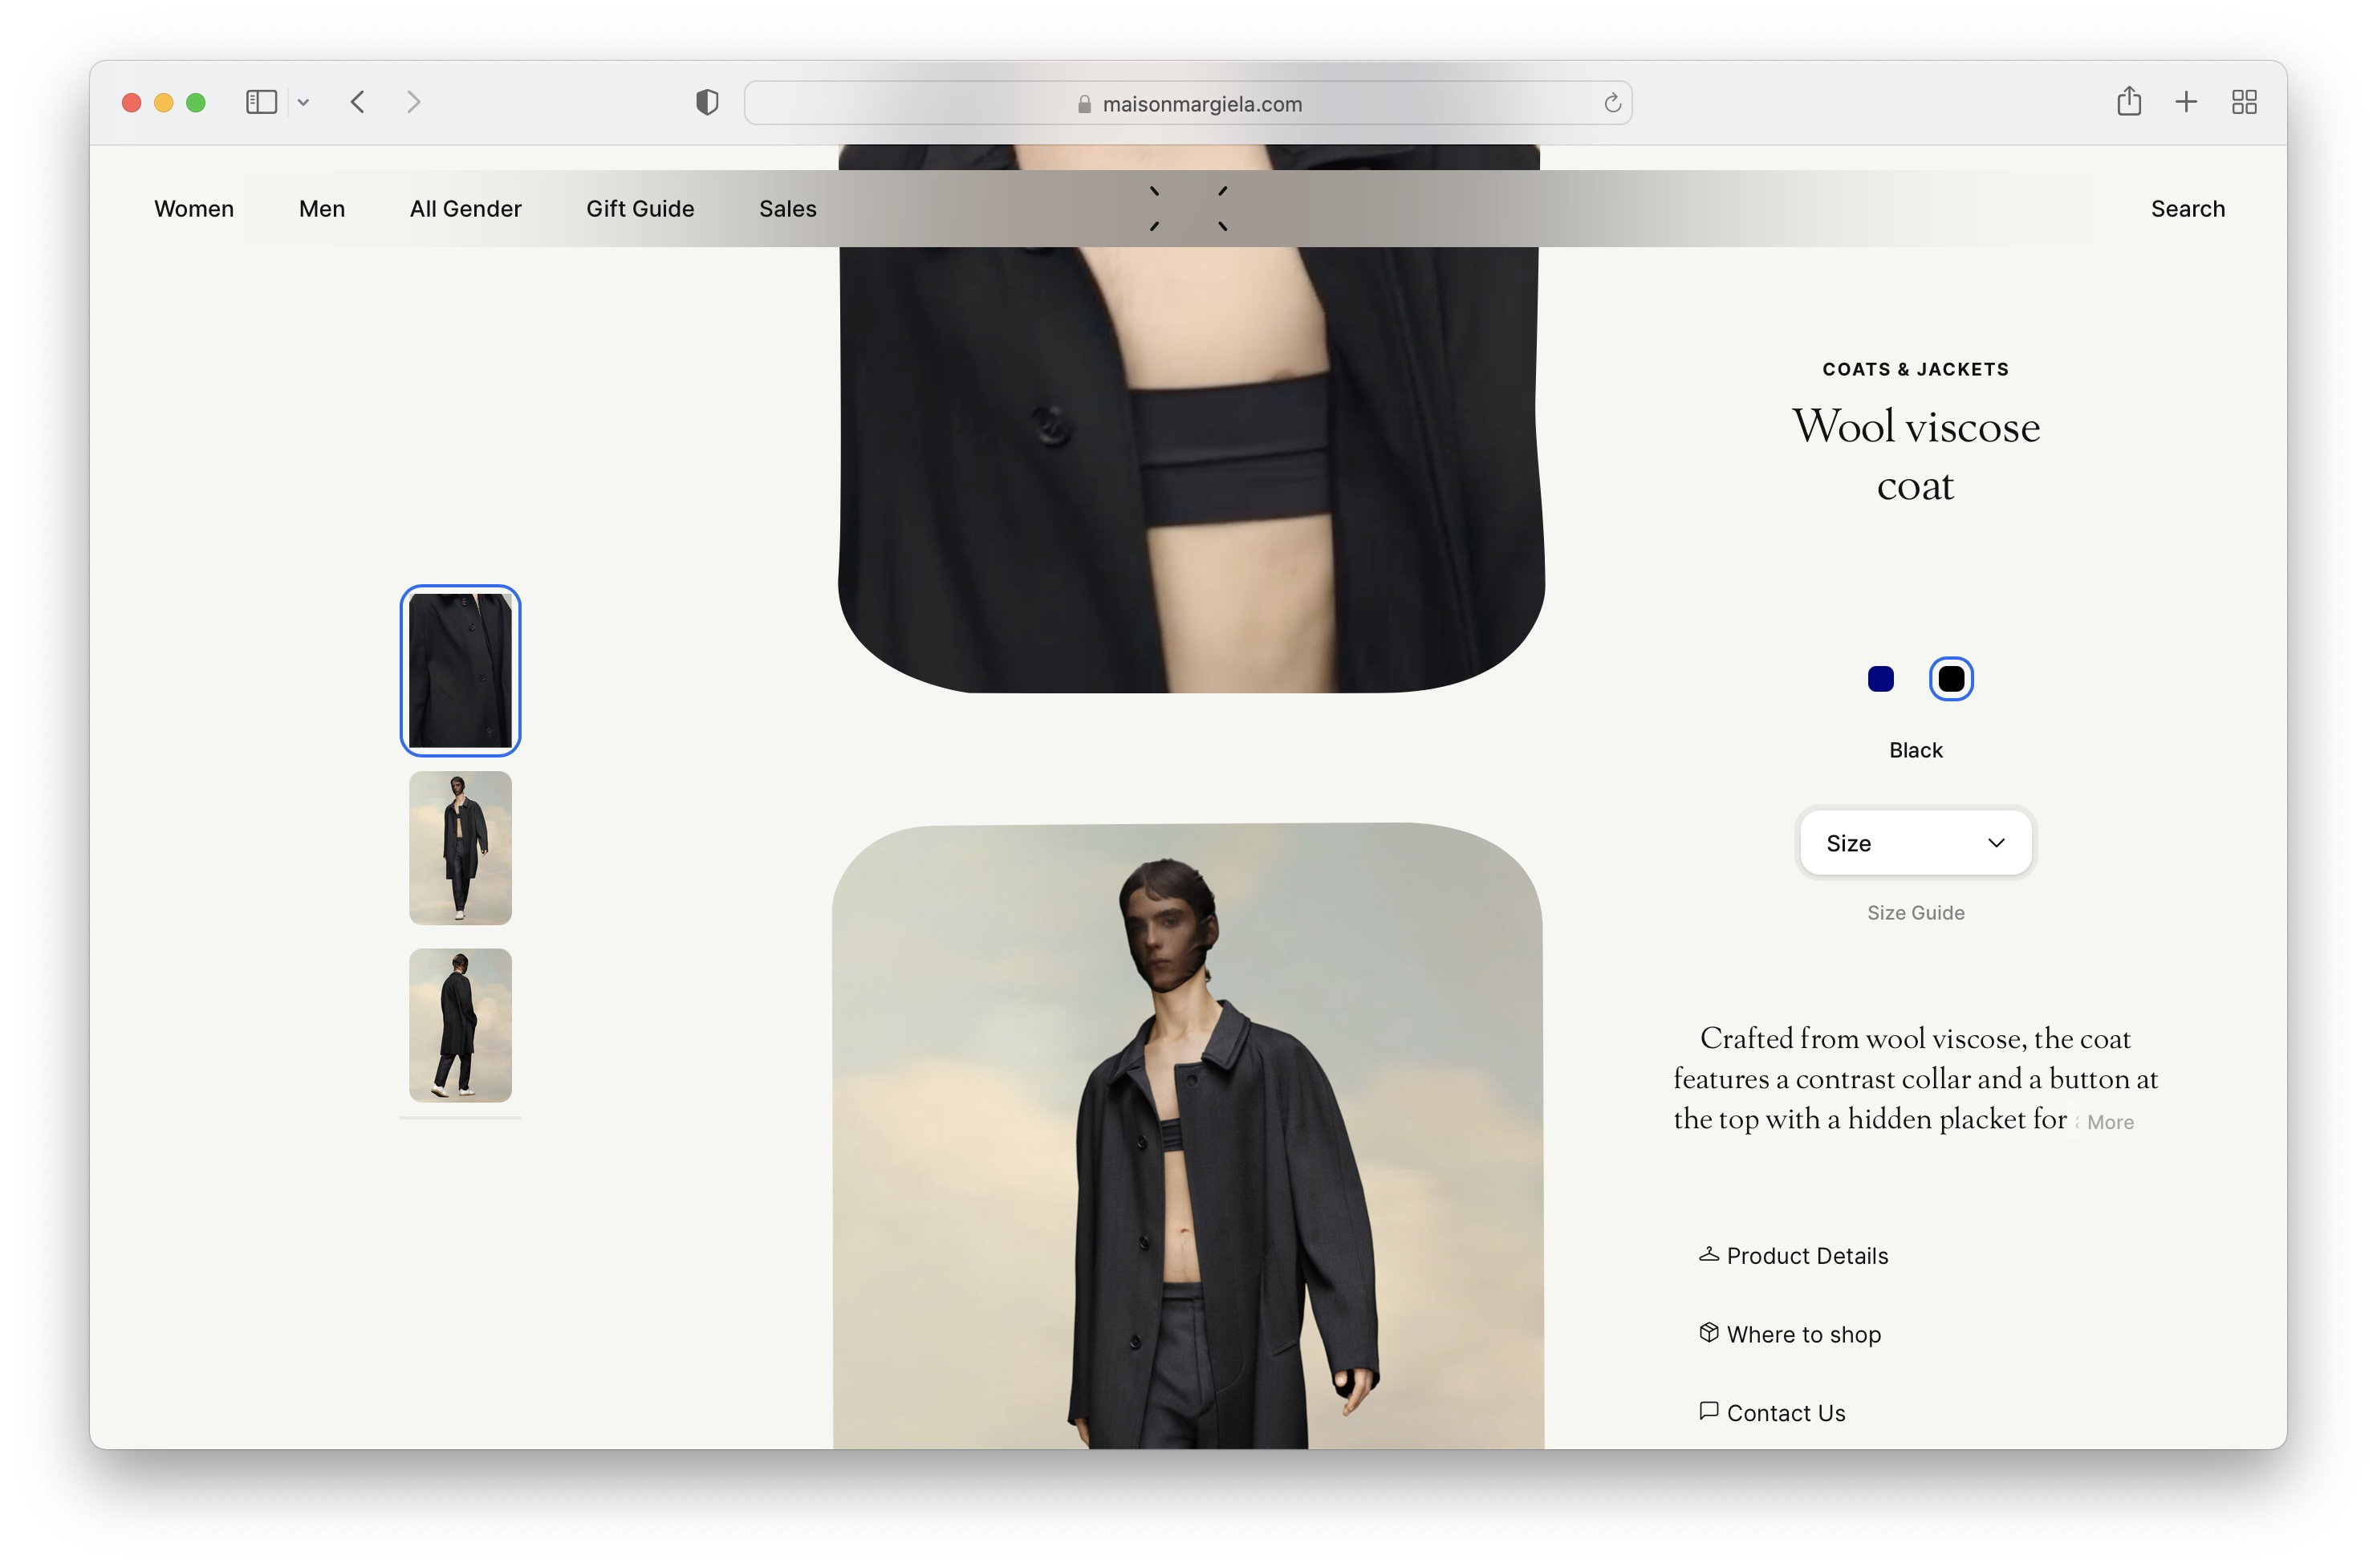Open the Gift Guide section
Viewport: 2377px width, 1568px height.
[x=640, y=208]
